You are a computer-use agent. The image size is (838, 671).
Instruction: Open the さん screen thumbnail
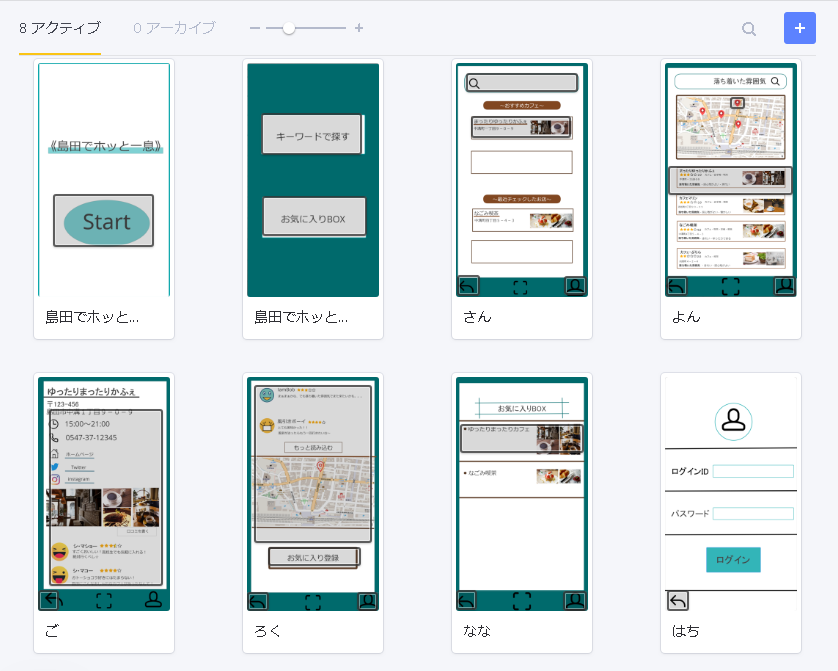pyautogui.click(x=522, y=199)
